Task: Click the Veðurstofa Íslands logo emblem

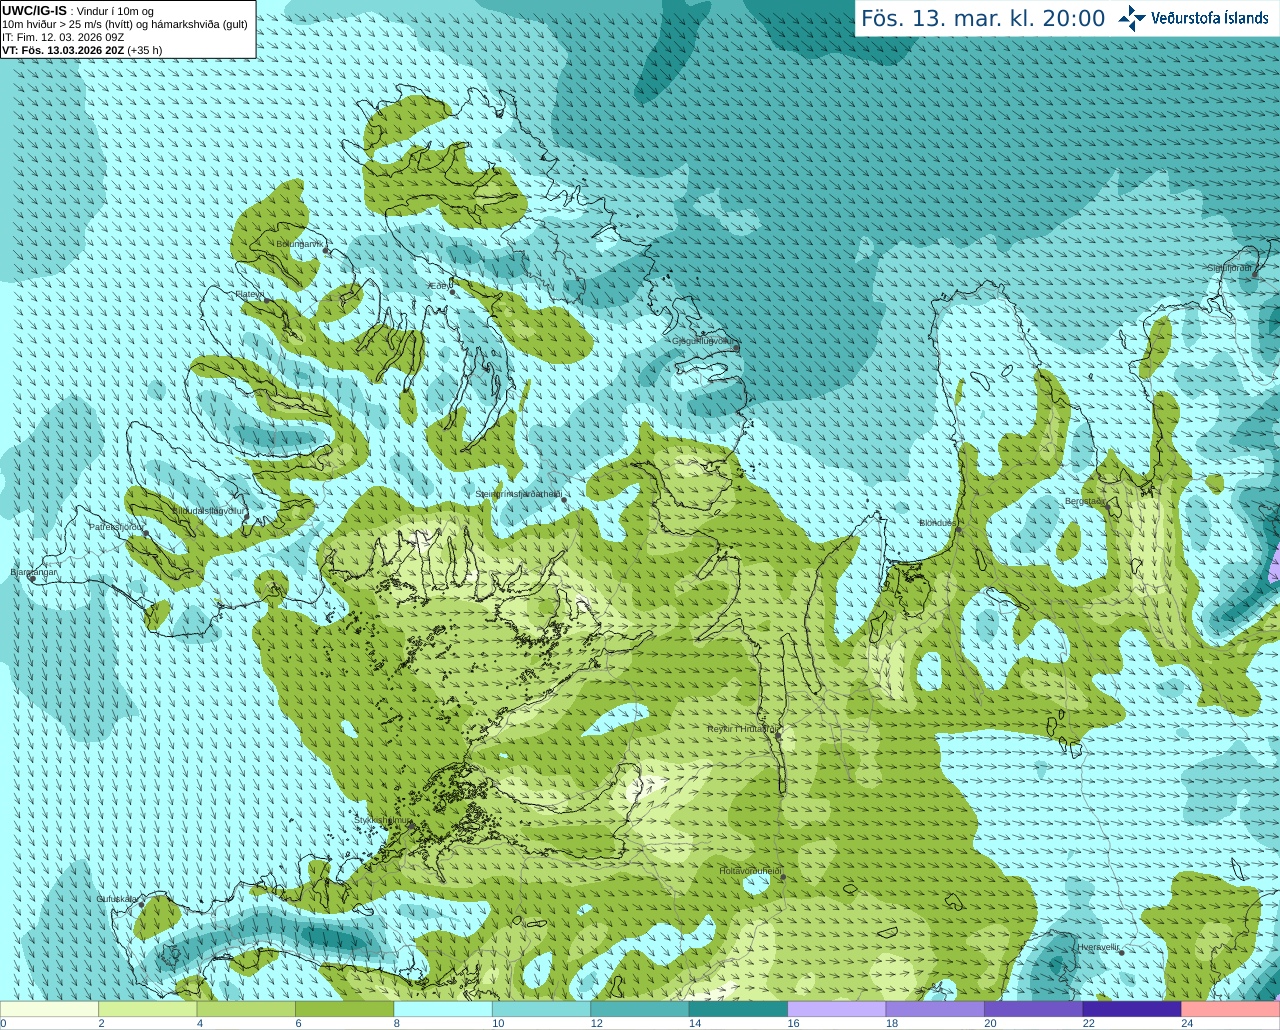Action: coord(1132,18)
